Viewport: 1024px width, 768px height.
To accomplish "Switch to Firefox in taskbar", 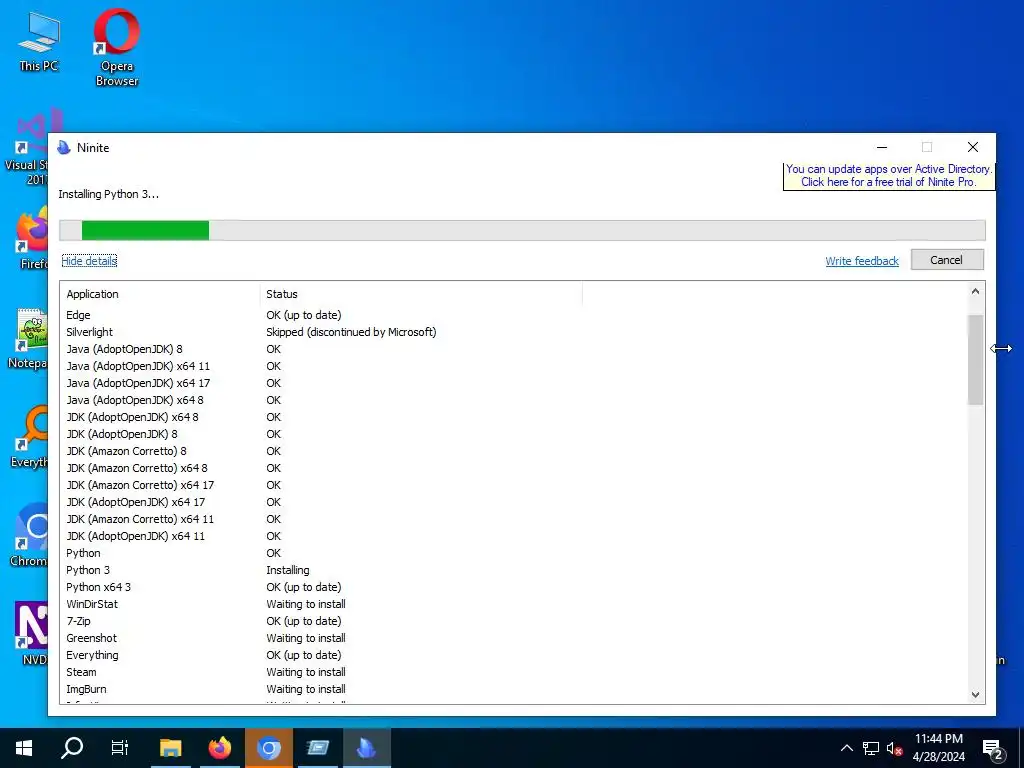I will [x=220, y=748].
